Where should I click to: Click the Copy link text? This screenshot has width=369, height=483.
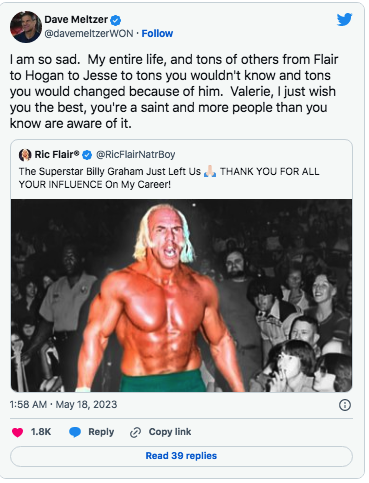[170, 432]
